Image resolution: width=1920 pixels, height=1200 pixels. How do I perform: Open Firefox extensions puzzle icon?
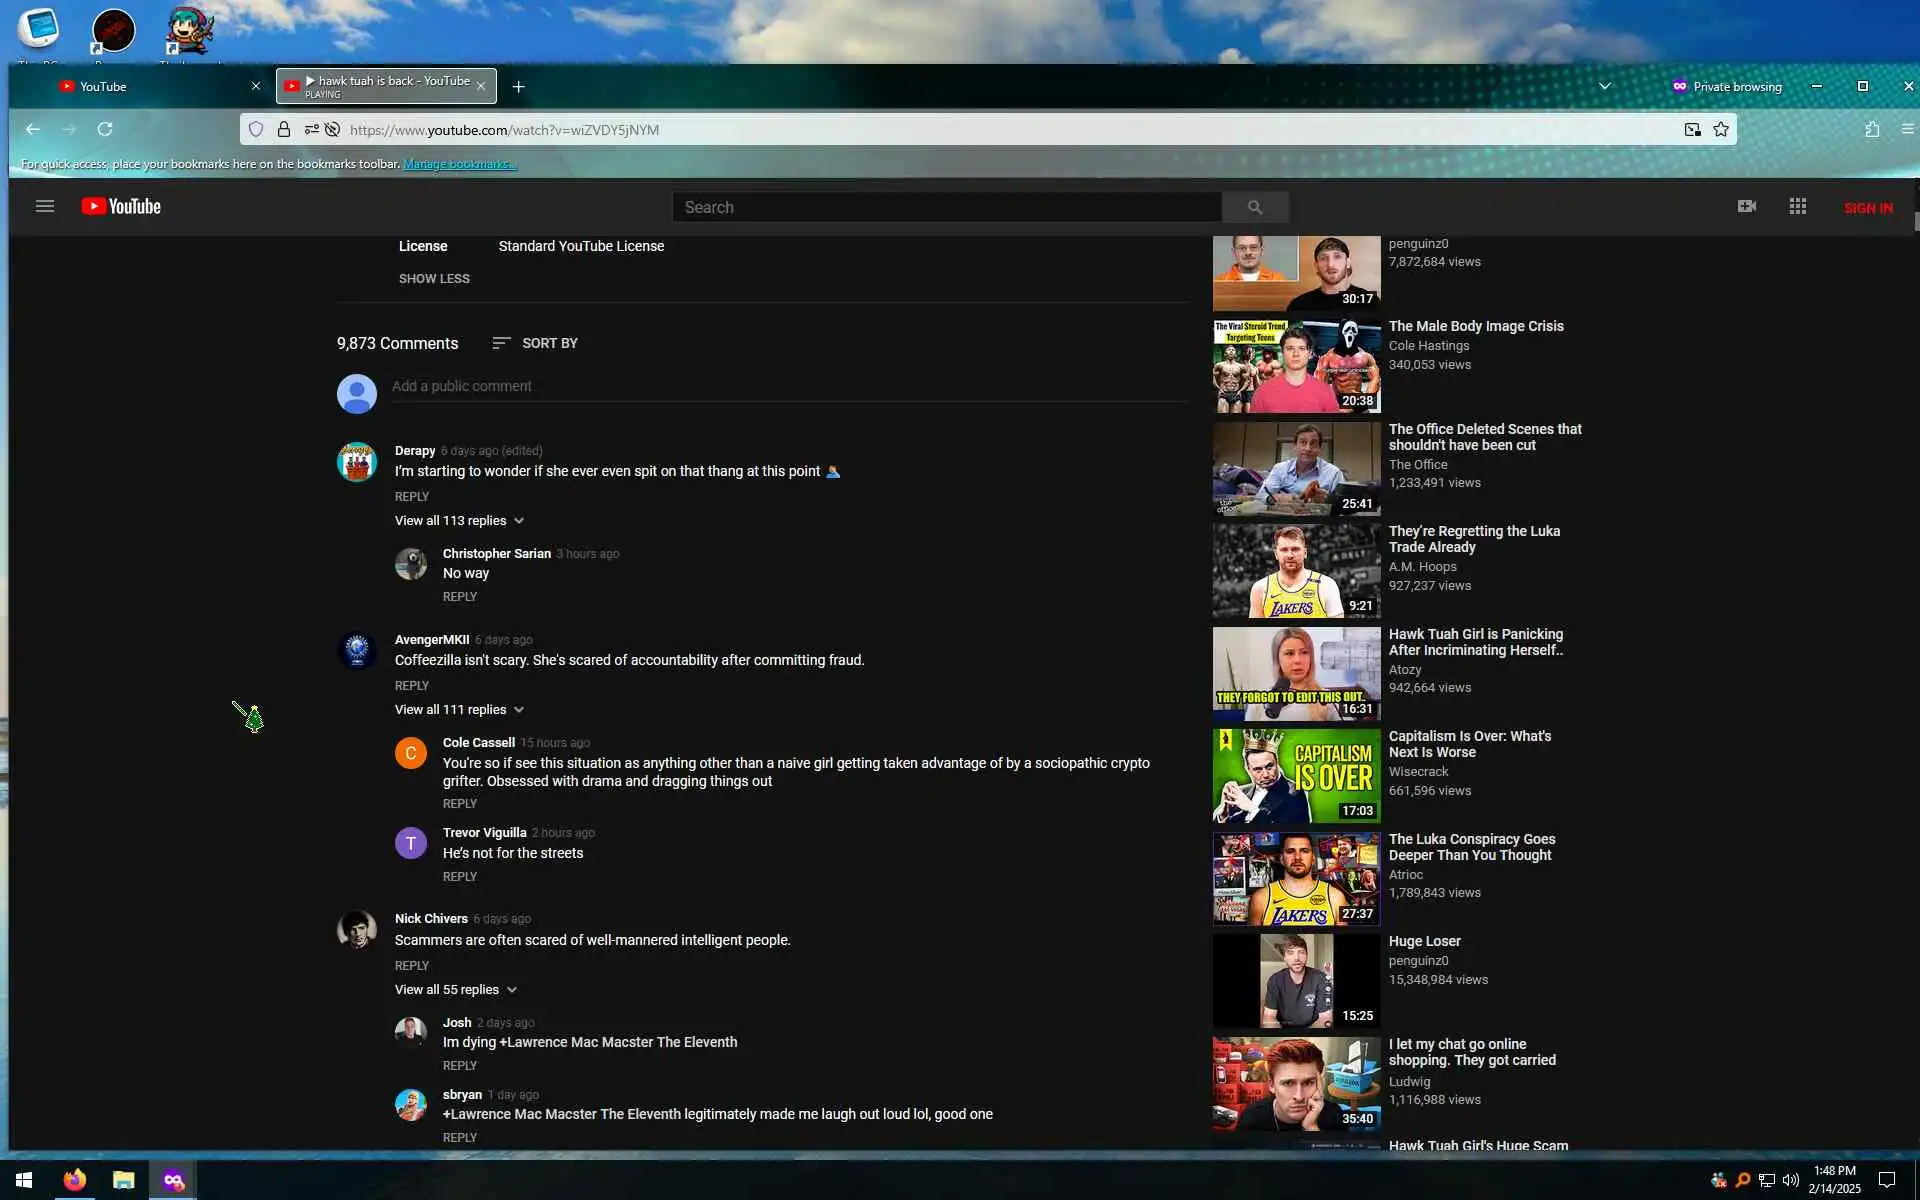[x=1872, y=129]
